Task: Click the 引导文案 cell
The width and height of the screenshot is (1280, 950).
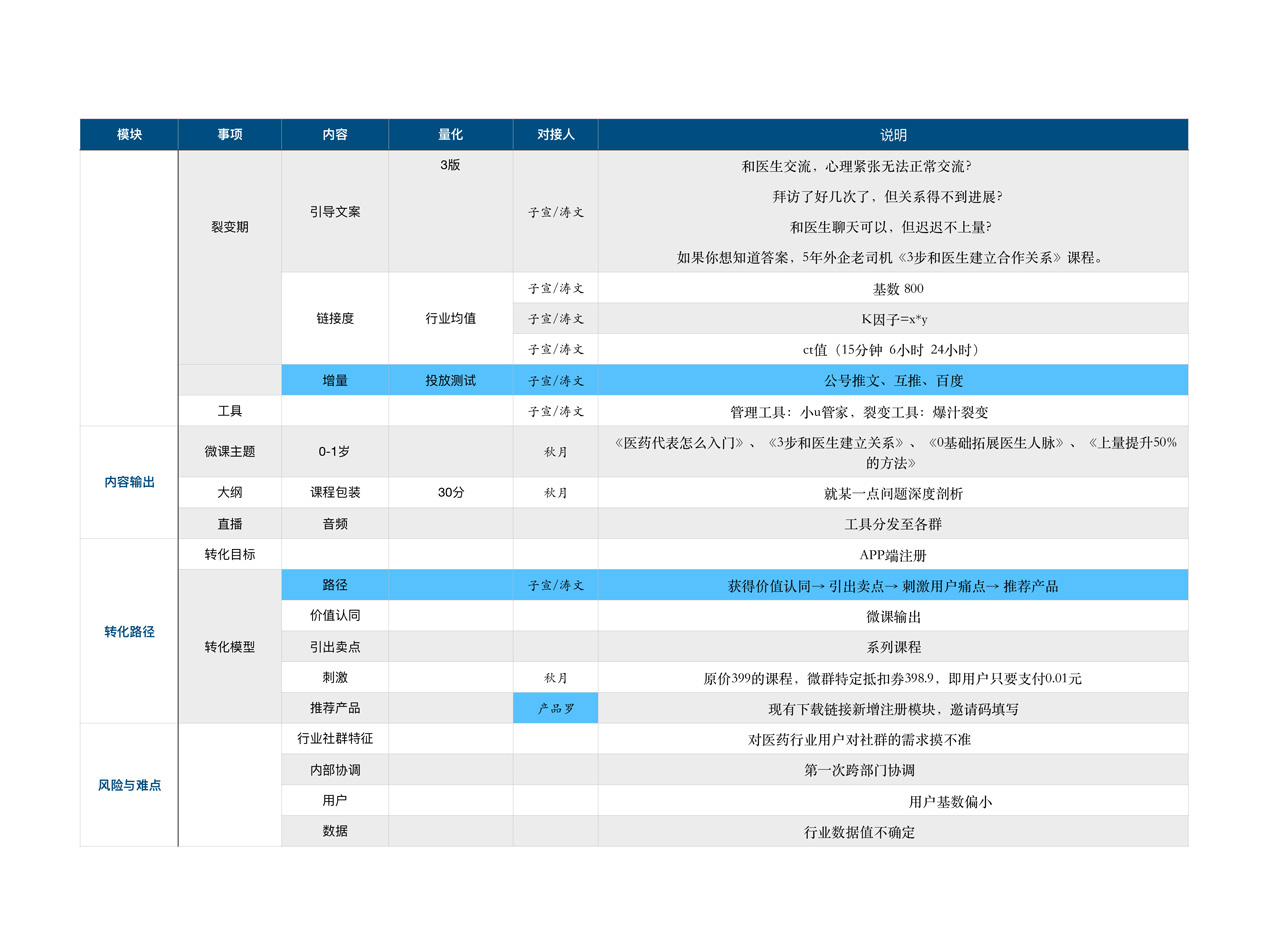Action: coord(335,212)
